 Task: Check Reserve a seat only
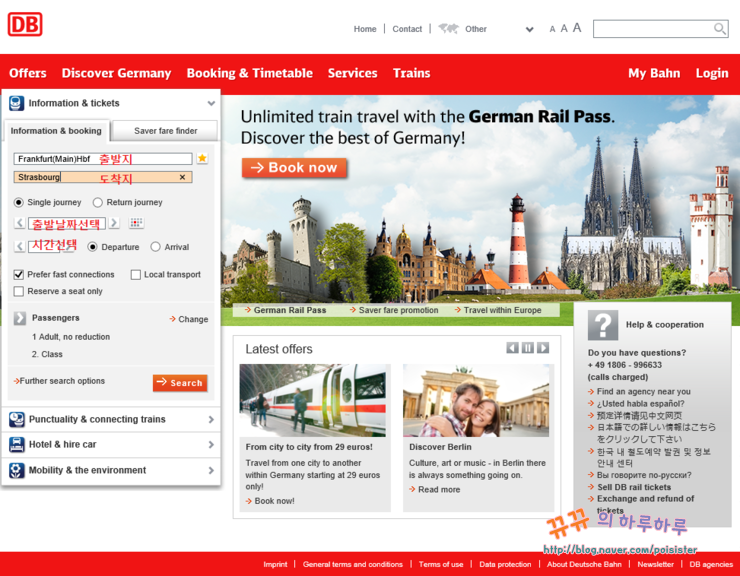click(18, 291)
